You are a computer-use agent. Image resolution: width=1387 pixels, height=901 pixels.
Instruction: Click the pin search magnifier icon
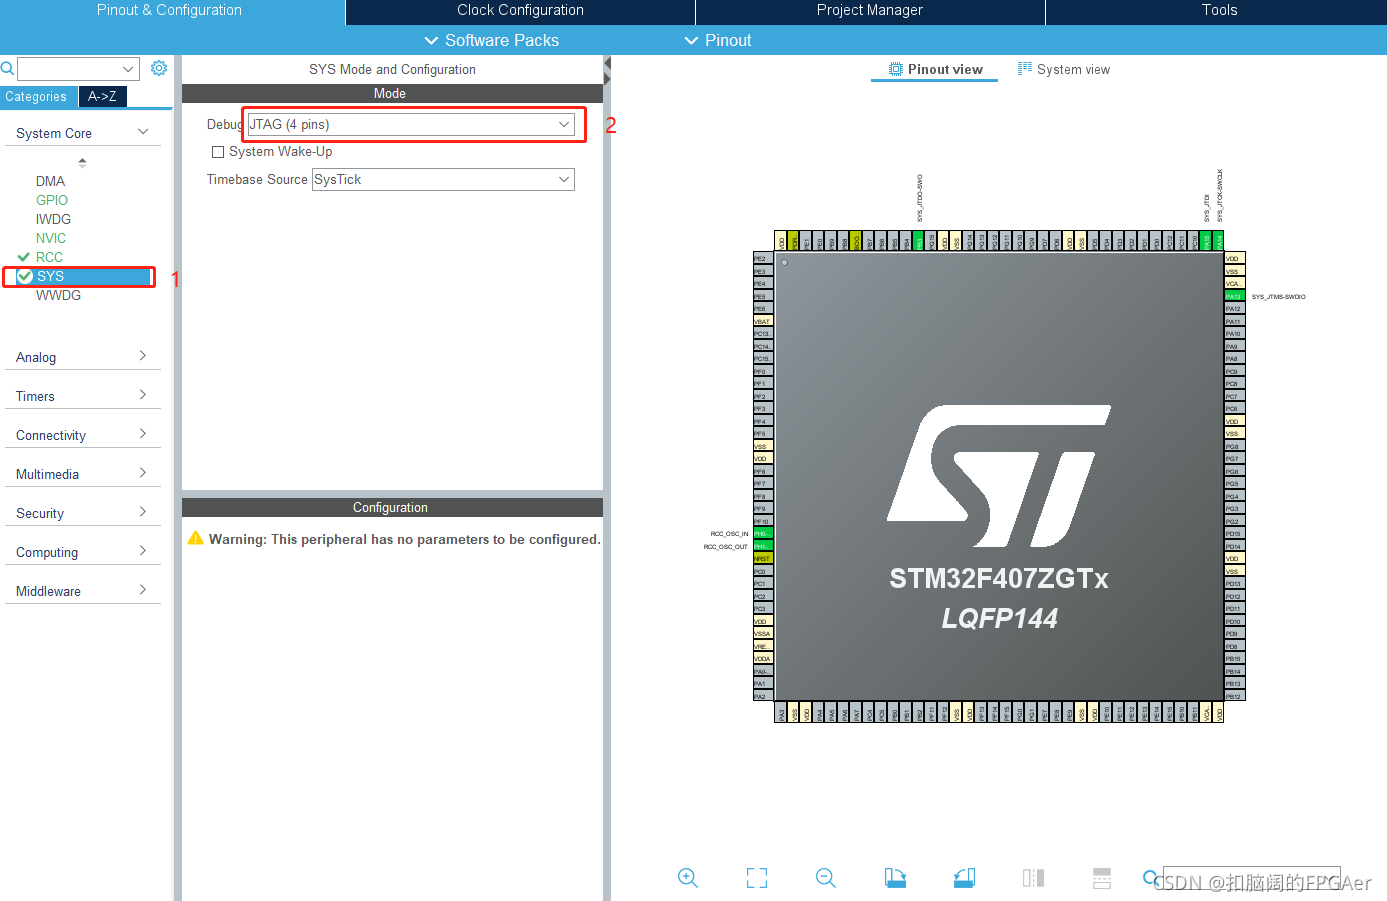1151,878
